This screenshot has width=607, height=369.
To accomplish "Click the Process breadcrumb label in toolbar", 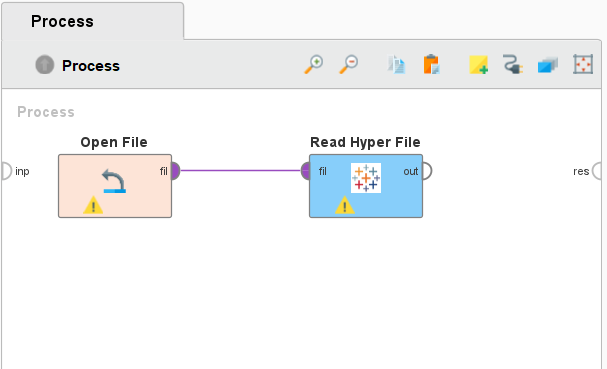I will [x=91, y=66].
